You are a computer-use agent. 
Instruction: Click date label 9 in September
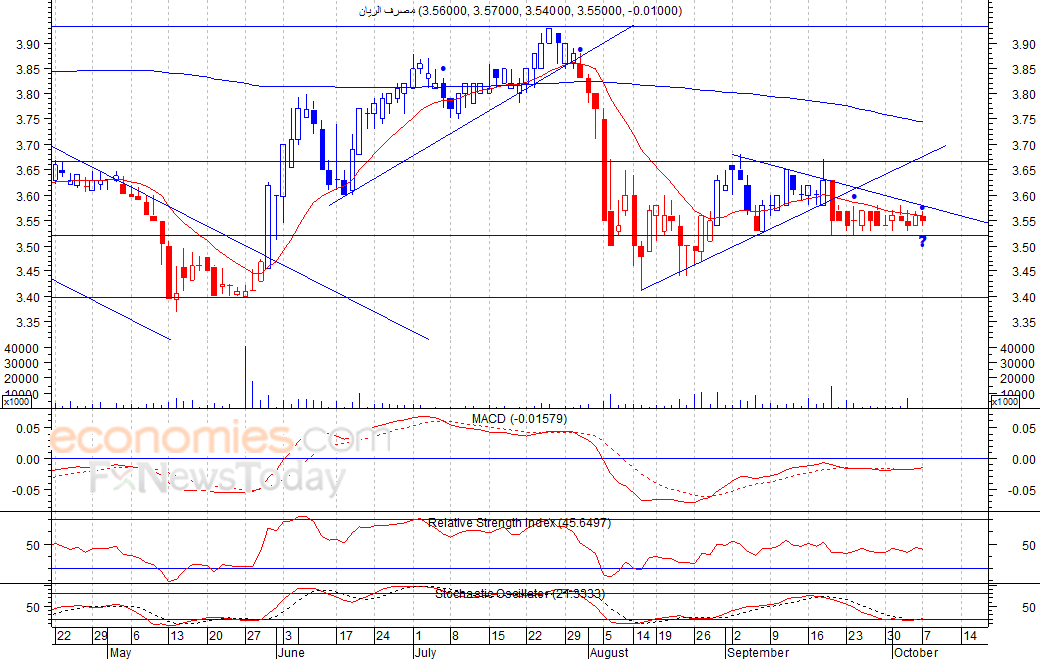tap(775, 636)
